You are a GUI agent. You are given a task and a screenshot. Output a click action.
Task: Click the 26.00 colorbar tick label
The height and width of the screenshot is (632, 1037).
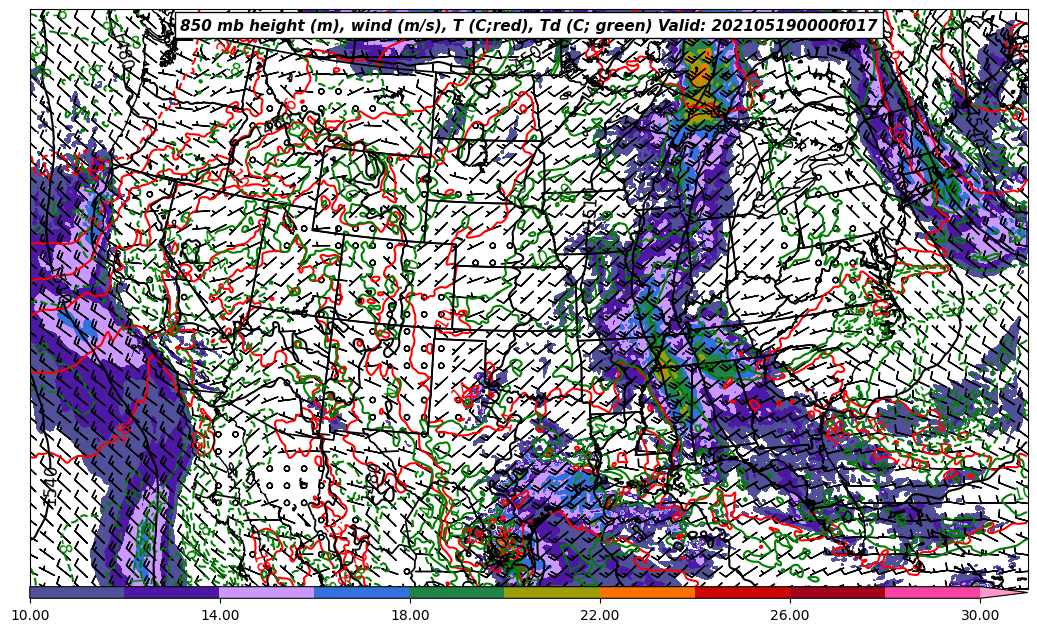point(790,615)
